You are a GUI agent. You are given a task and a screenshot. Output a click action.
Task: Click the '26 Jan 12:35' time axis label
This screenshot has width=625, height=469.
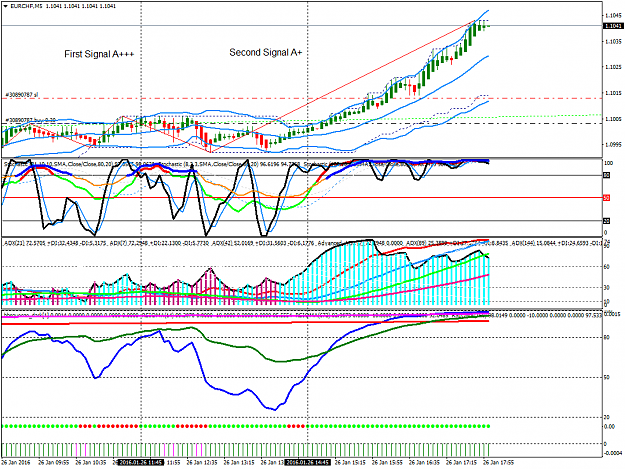coord(202,463)
